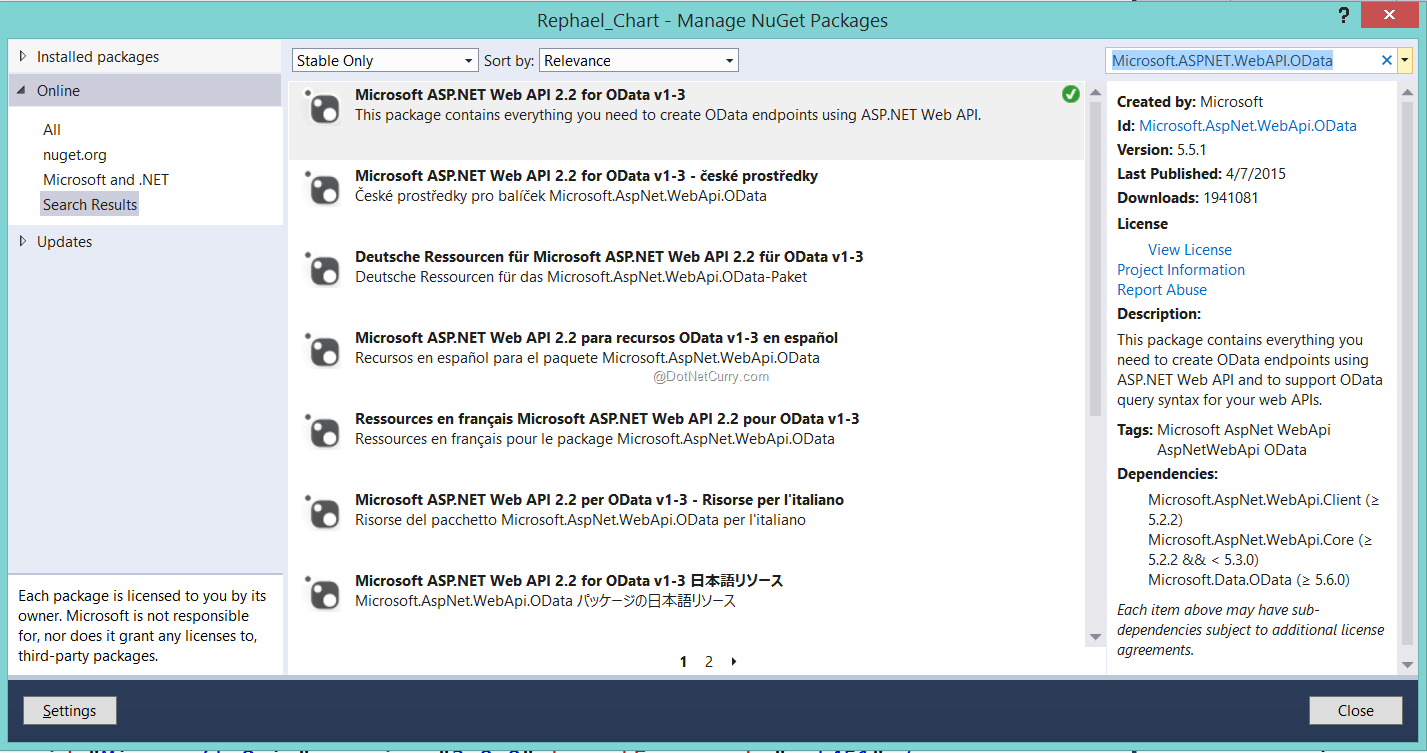The height and width of the screenshot is (753, 1427).
Task: Select the 日本語リソース package row
Action: [x=686, y=605]
